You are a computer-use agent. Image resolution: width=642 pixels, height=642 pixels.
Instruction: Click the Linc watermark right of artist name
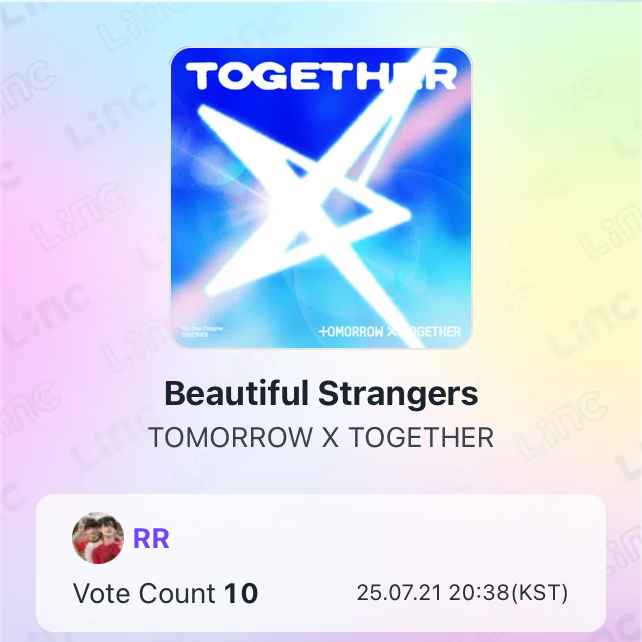coord(559,424)
